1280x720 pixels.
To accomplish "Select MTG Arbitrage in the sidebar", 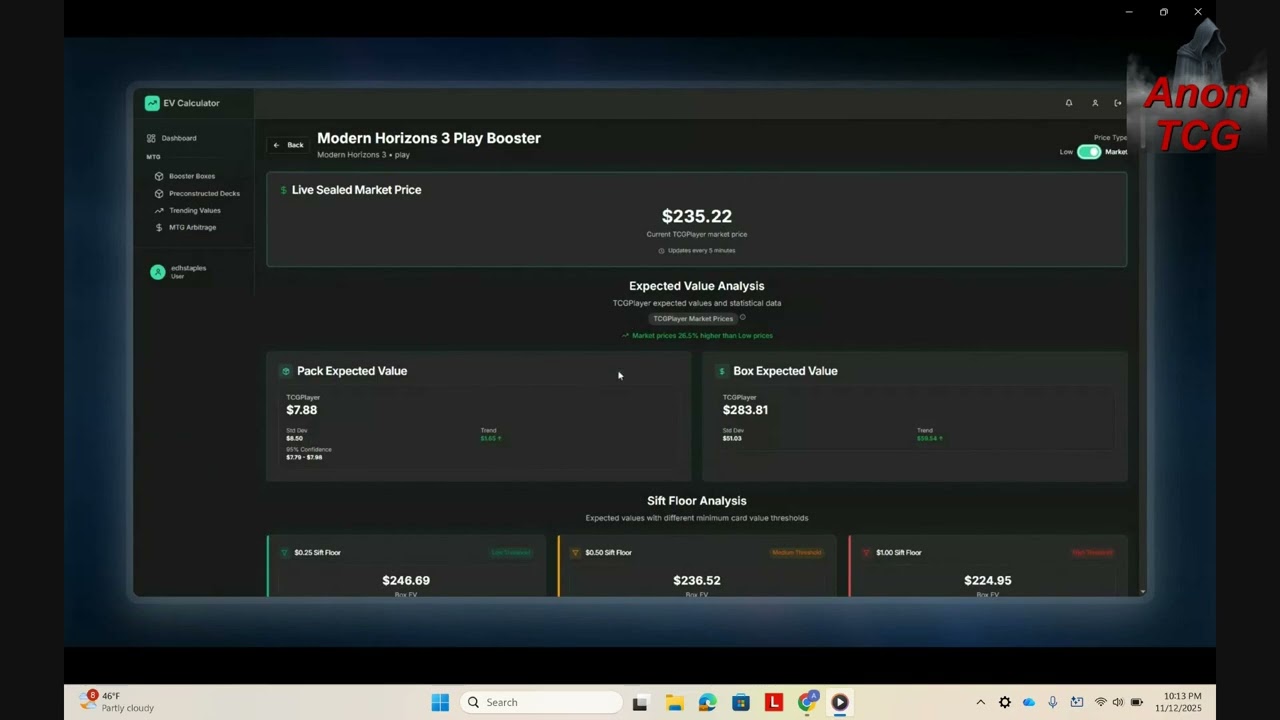I will tap(185, 227).
